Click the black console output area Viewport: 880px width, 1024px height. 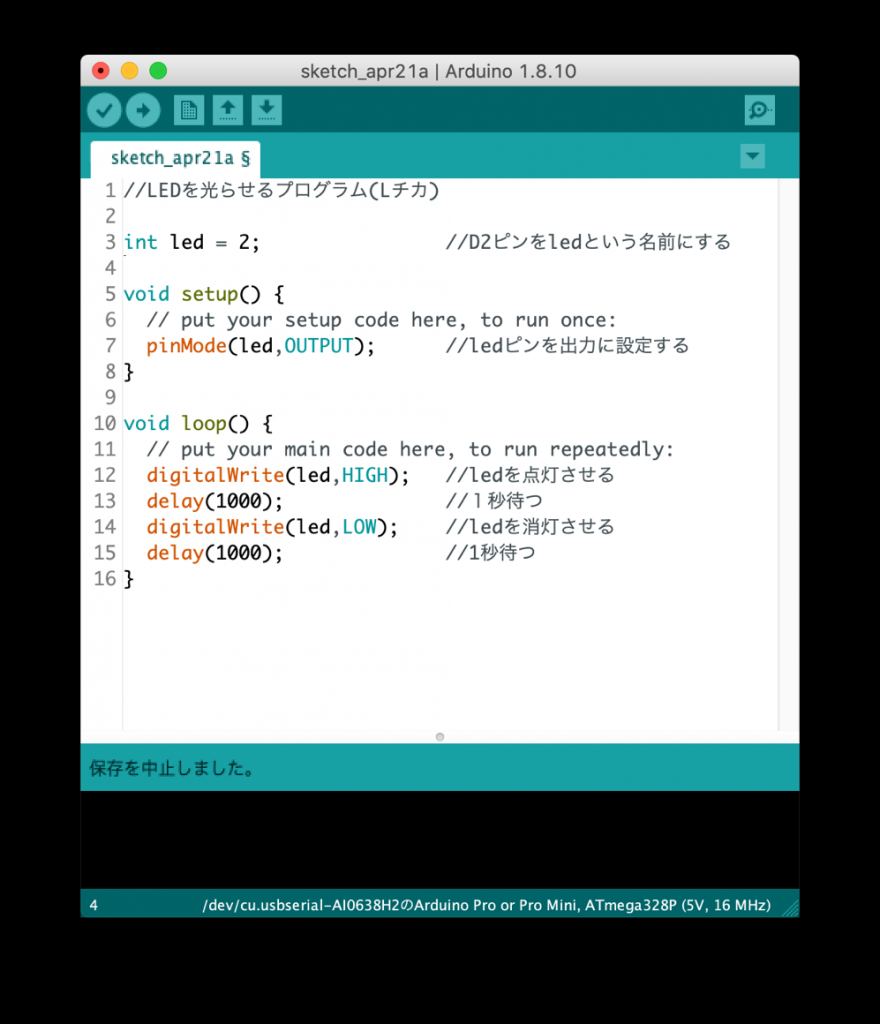[440, 840]
